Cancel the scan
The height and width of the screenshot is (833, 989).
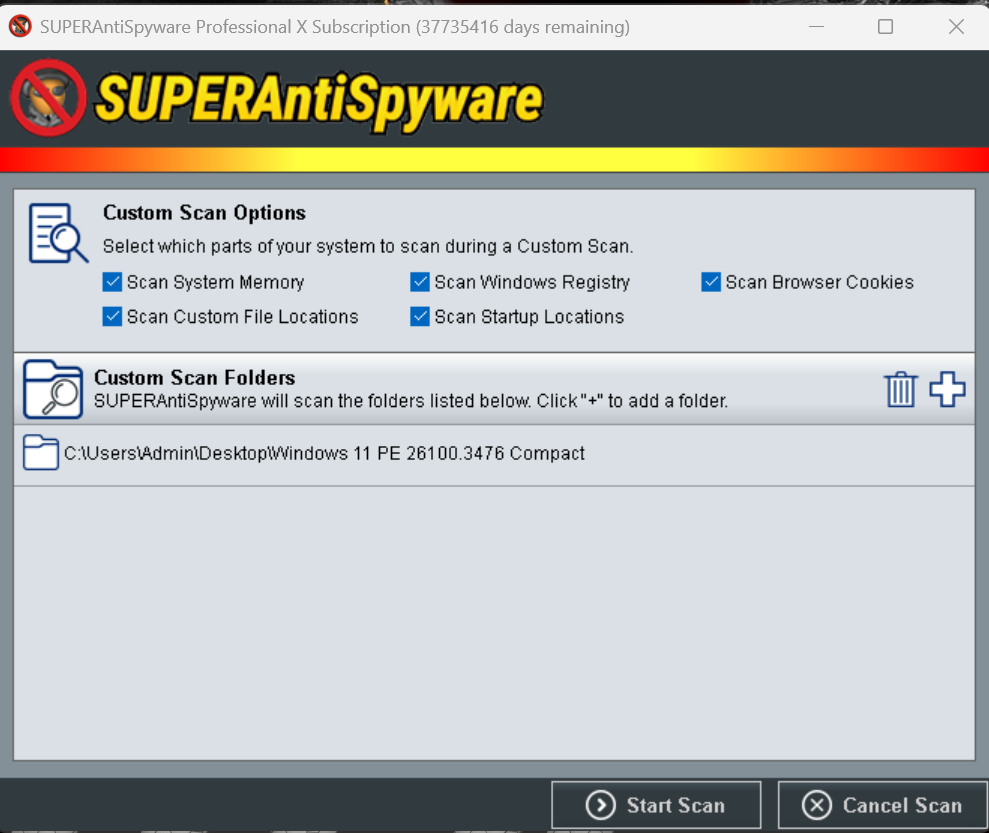(x=882, y=805)
